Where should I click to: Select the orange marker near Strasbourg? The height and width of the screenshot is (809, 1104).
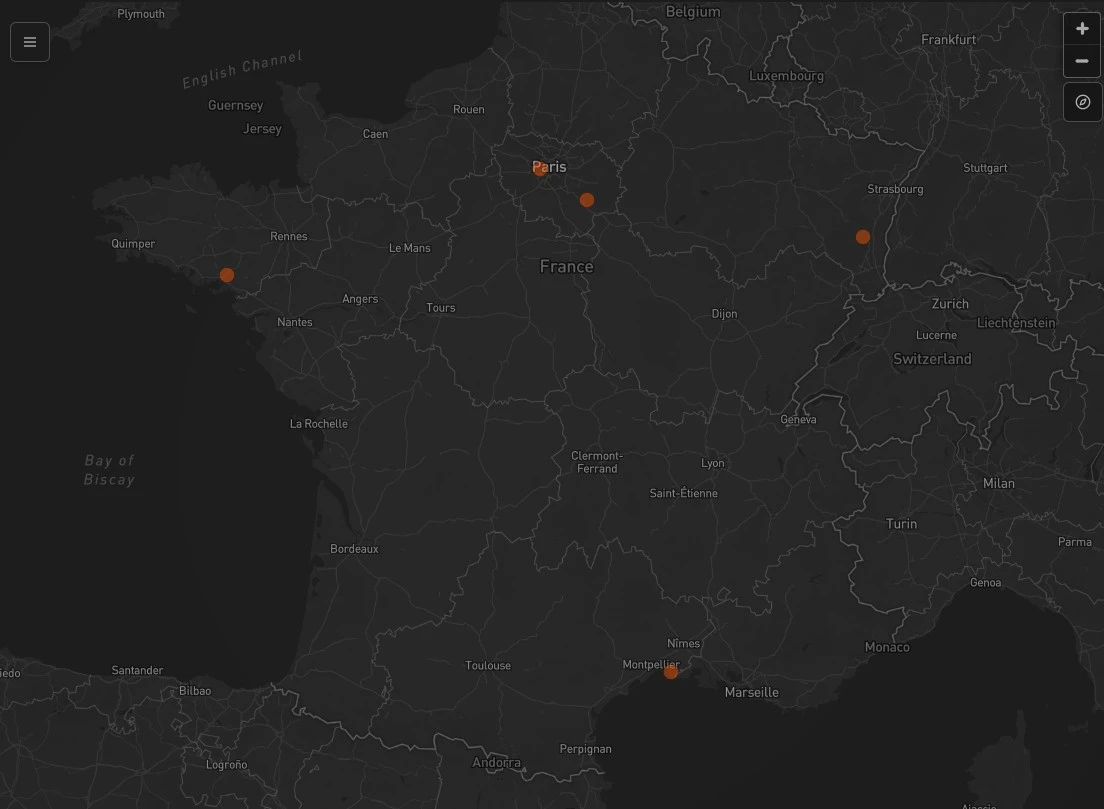(x=862, y=236)
